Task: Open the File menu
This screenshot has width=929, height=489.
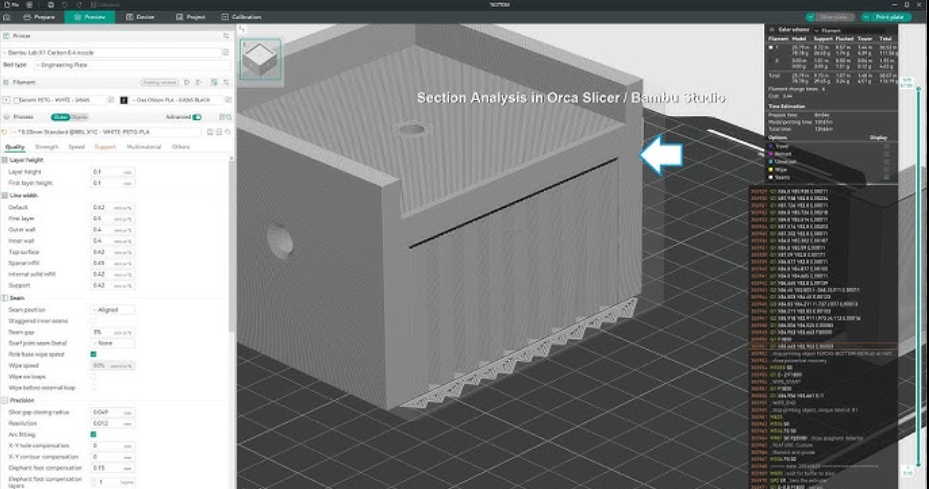Action: pos(12,5)
